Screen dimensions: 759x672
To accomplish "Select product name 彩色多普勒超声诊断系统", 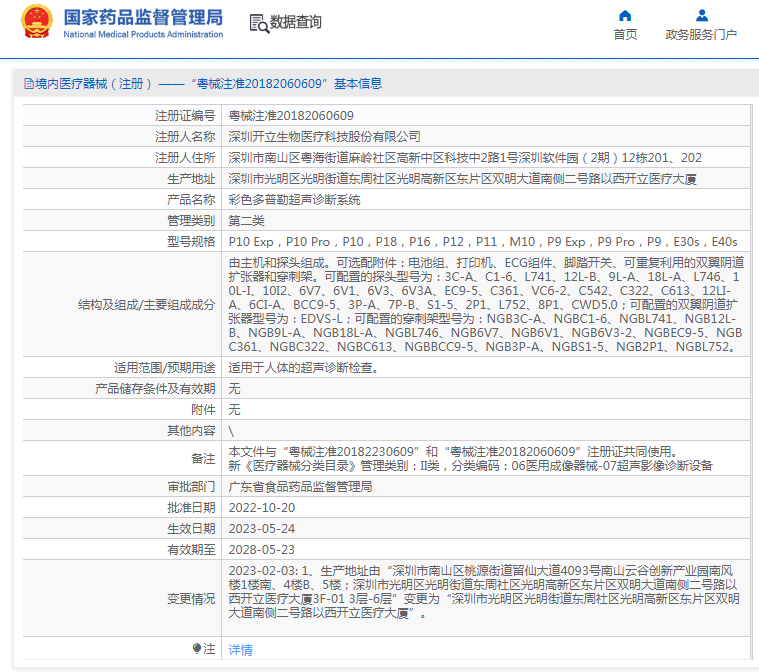I will (294, 199).
